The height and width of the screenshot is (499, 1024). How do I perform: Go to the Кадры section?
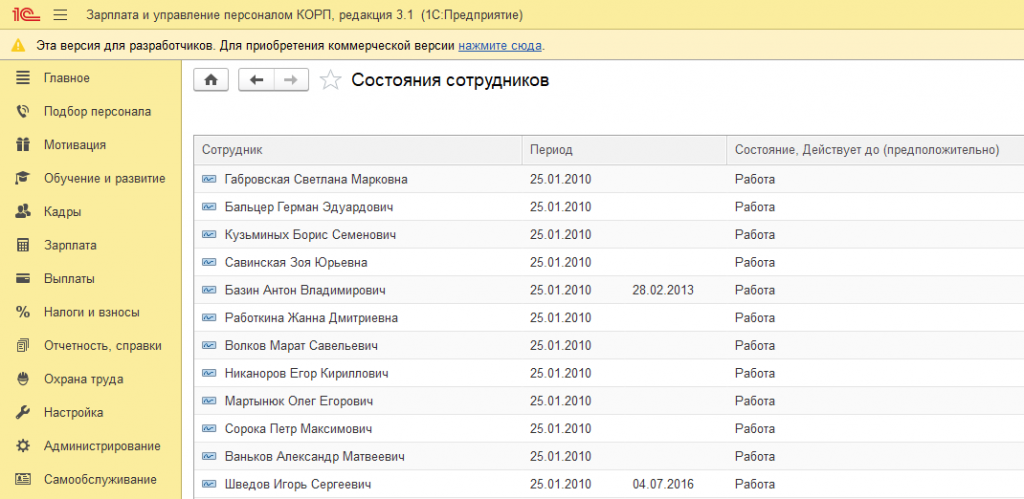[62, 212]
